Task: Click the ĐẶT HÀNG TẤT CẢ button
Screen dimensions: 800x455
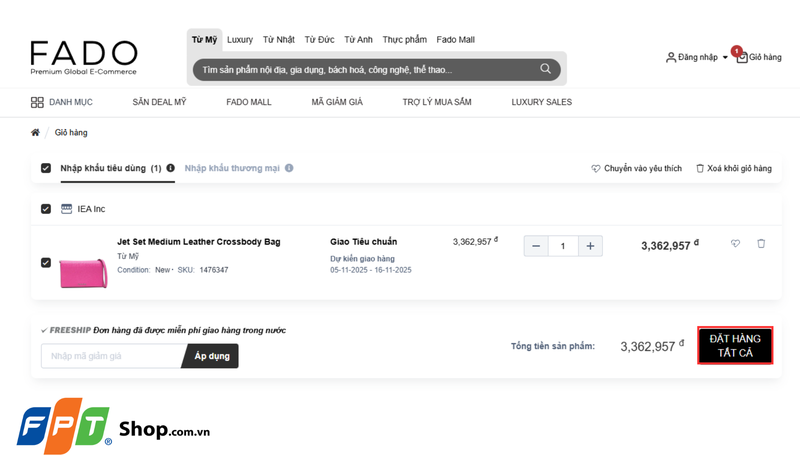Action: click(x=735, y=345)
